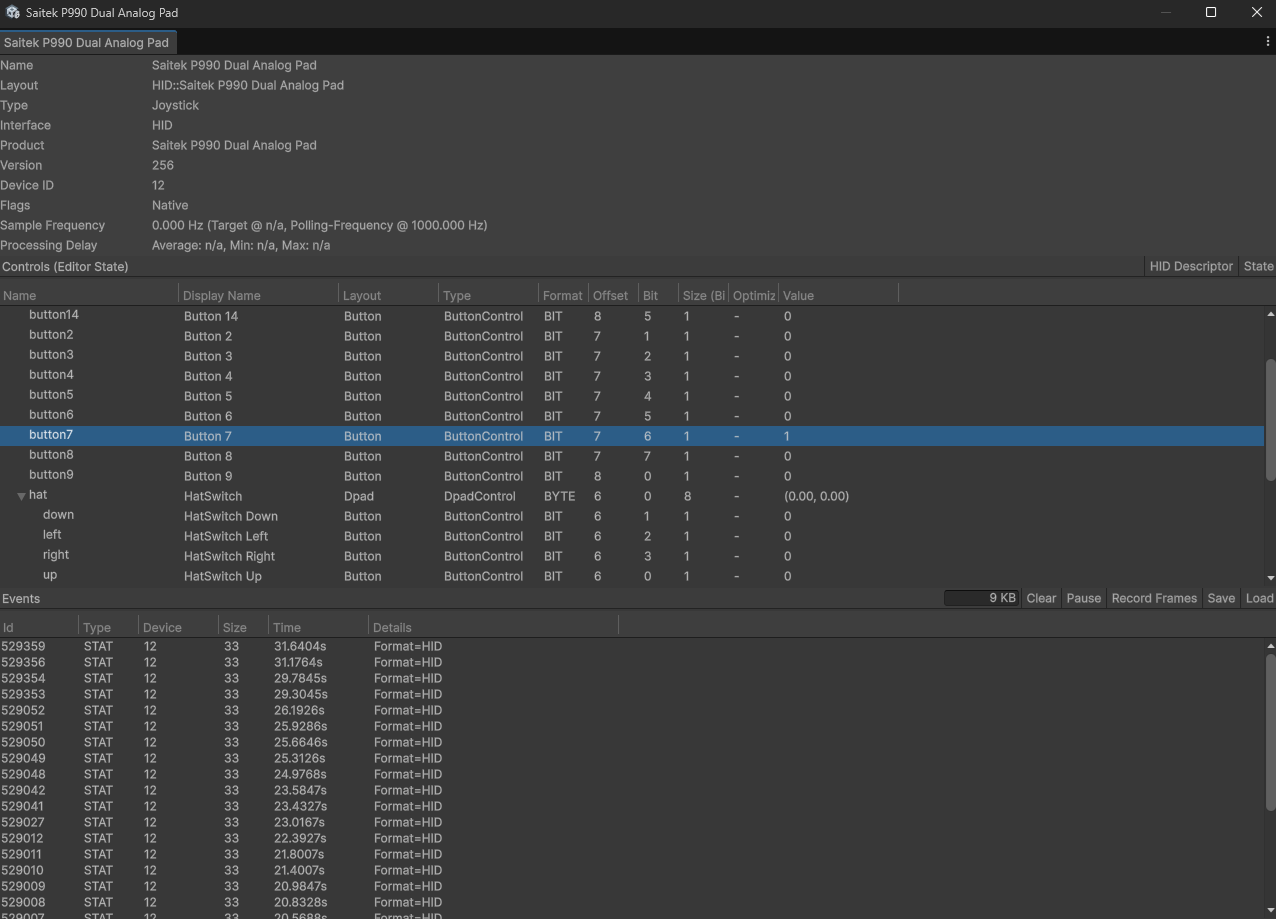Open the kebab menu at top right
Screen dimensions: 1276x919
click(x=1267, y=42)
